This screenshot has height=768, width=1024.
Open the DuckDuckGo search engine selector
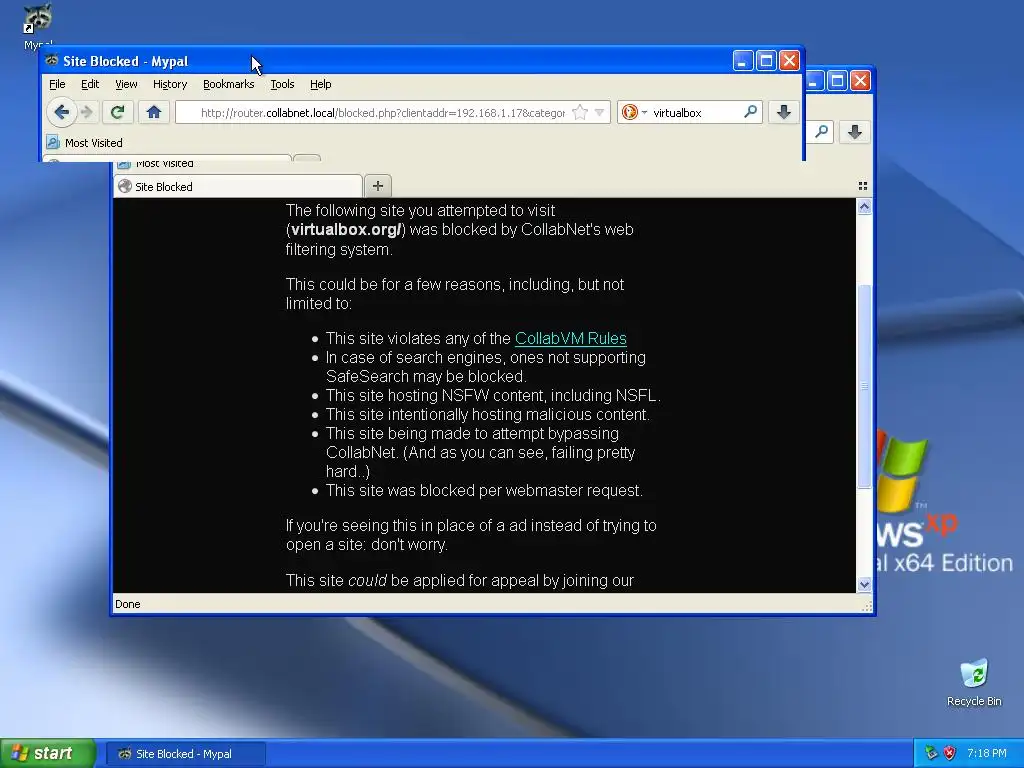point(633,112)
